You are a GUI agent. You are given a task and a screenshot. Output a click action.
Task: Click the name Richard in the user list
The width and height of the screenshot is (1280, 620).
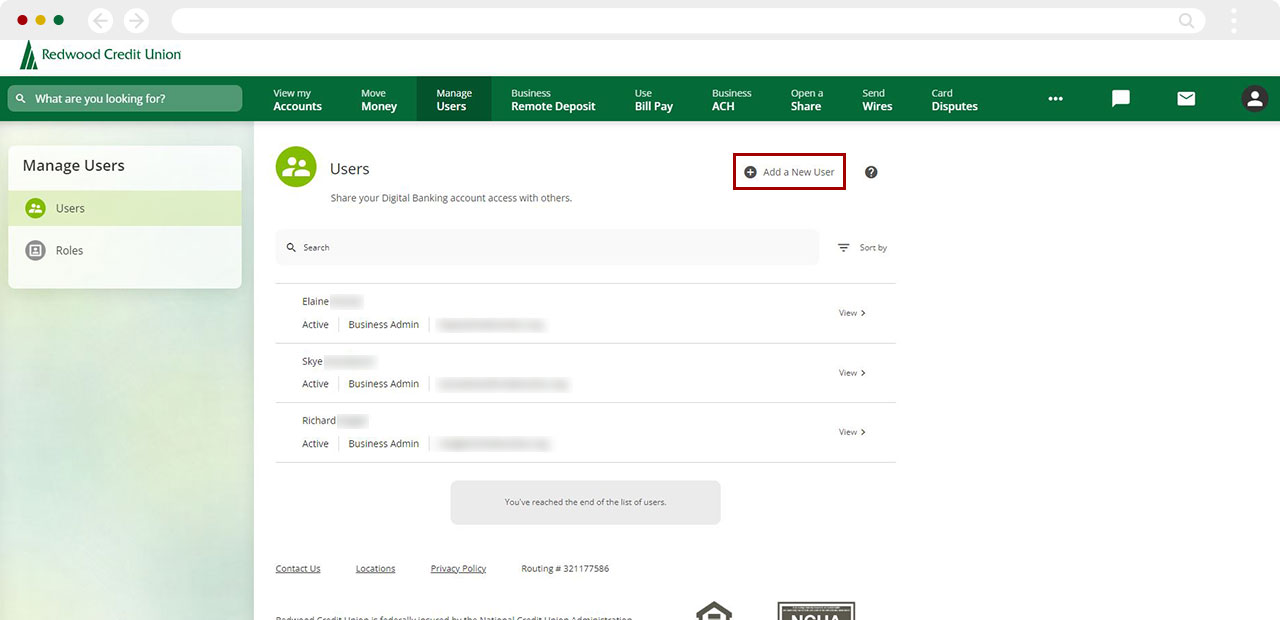[319, 421]
